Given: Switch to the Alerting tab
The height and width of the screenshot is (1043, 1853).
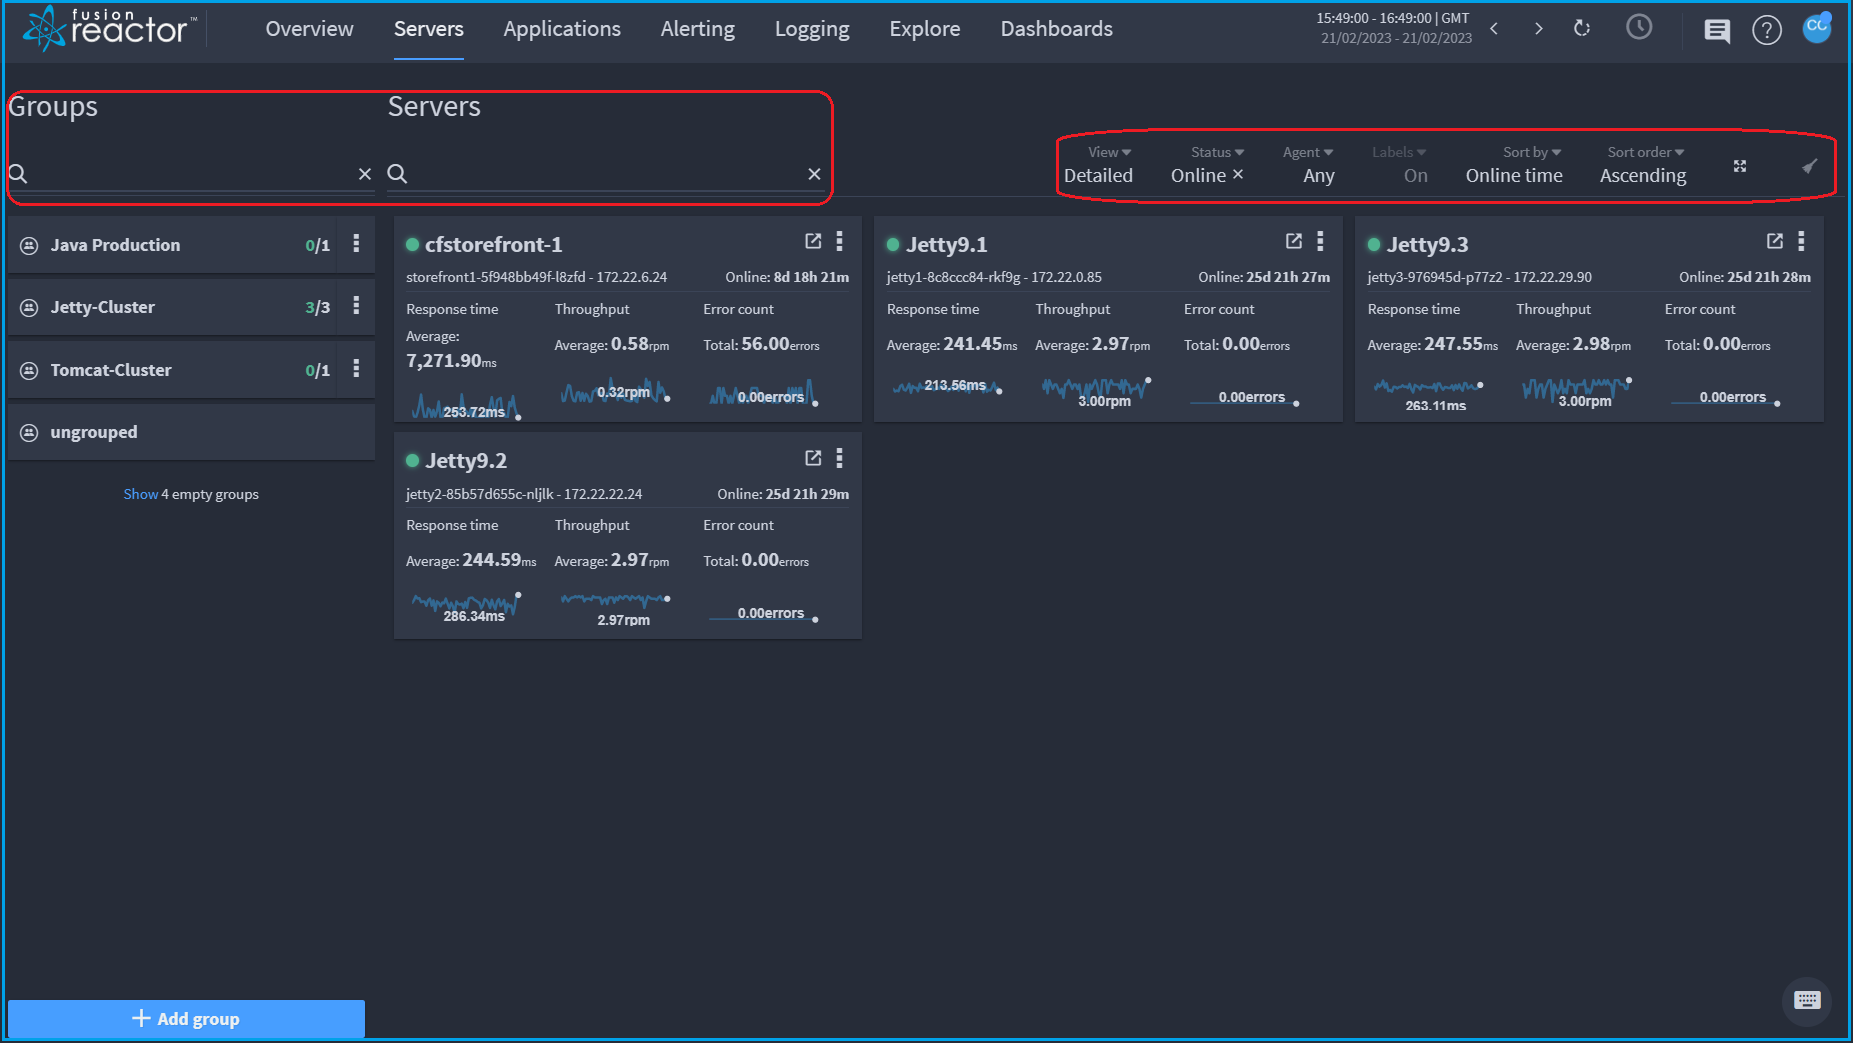Looking at the screenshot, I should (x=697, y=29).
